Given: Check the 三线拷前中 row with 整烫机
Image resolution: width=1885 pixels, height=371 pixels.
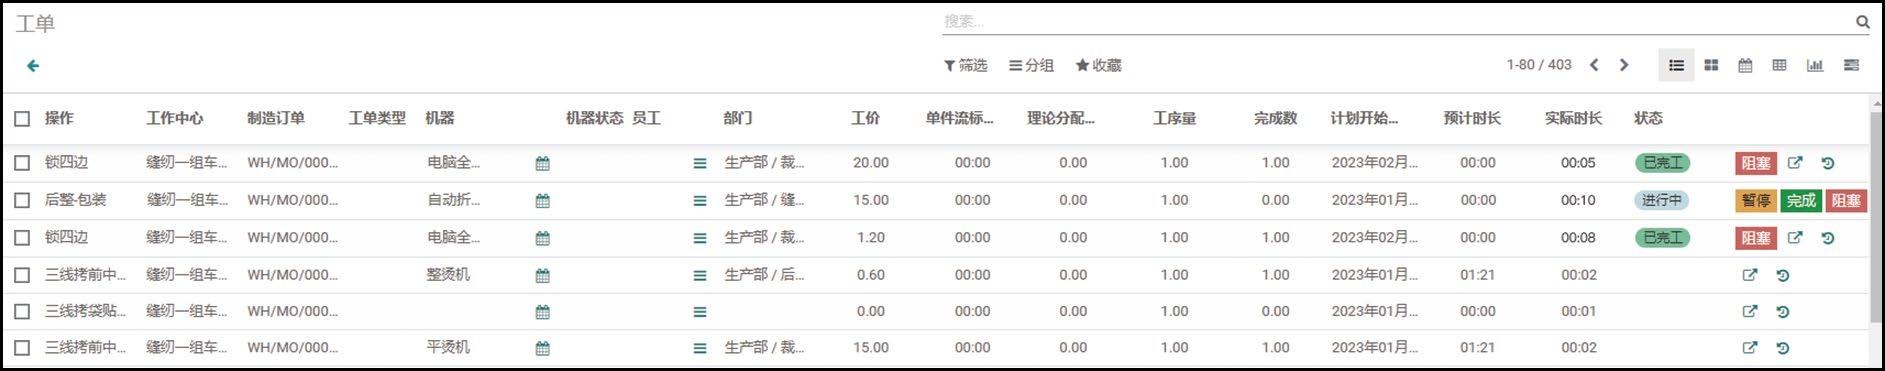Looking at the screenshot, I should (22, 275).
